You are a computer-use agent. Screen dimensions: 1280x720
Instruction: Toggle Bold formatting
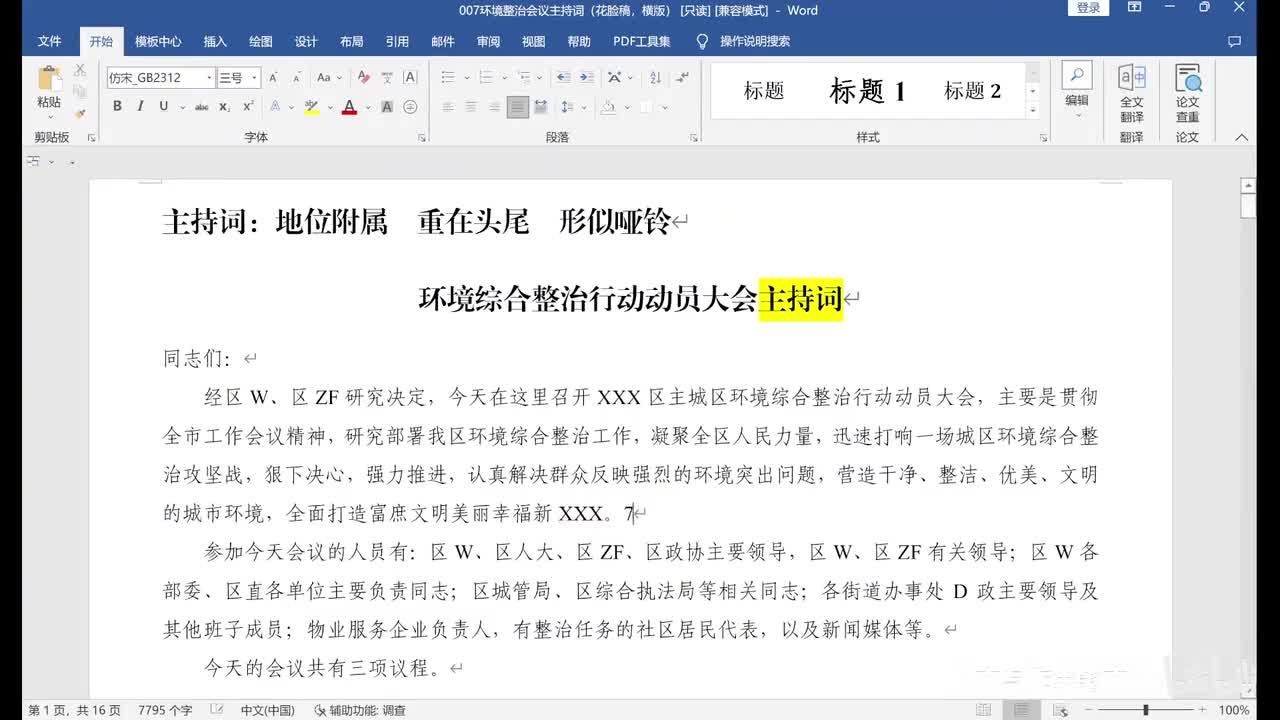click(x=117, y=107)
